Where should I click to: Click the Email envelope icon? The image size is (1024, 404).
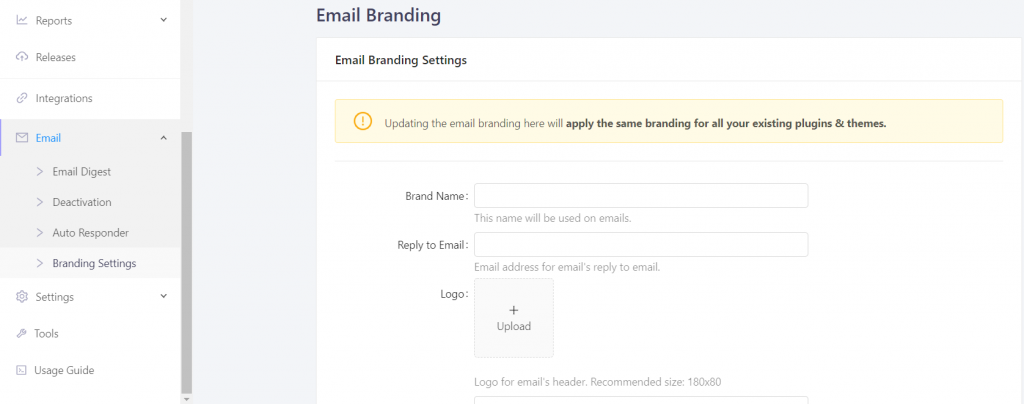point(22,138)
